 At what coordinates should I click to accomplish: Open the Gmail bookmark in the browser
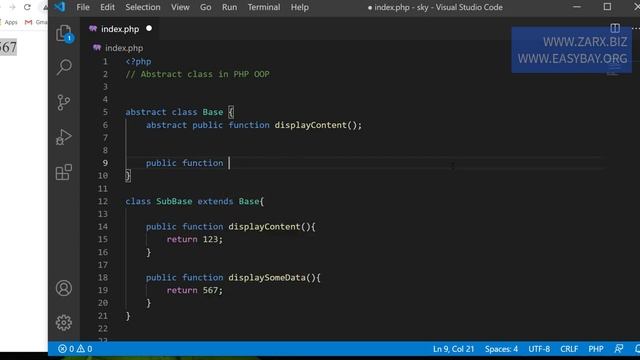pos(36,22)
